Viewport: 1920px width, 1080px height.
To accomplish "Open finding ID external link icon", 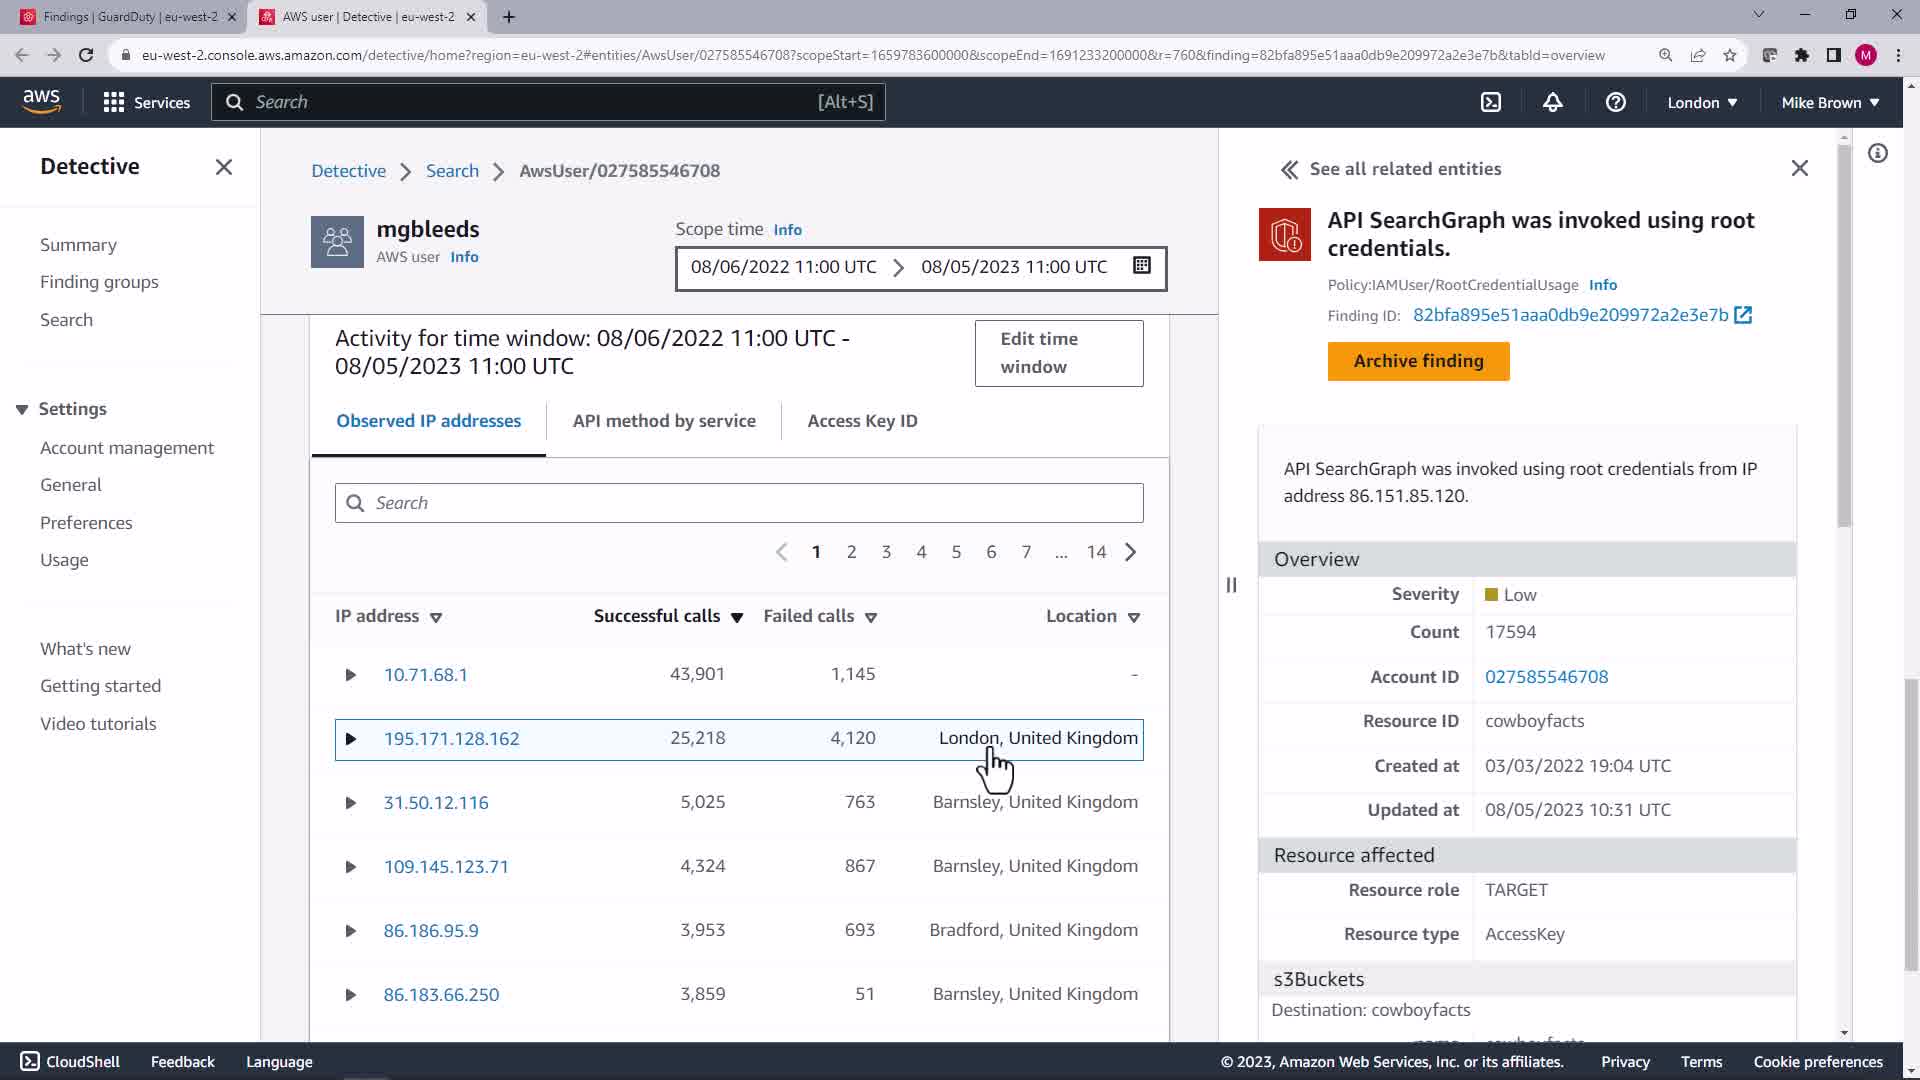I will tap(1743, 315).
